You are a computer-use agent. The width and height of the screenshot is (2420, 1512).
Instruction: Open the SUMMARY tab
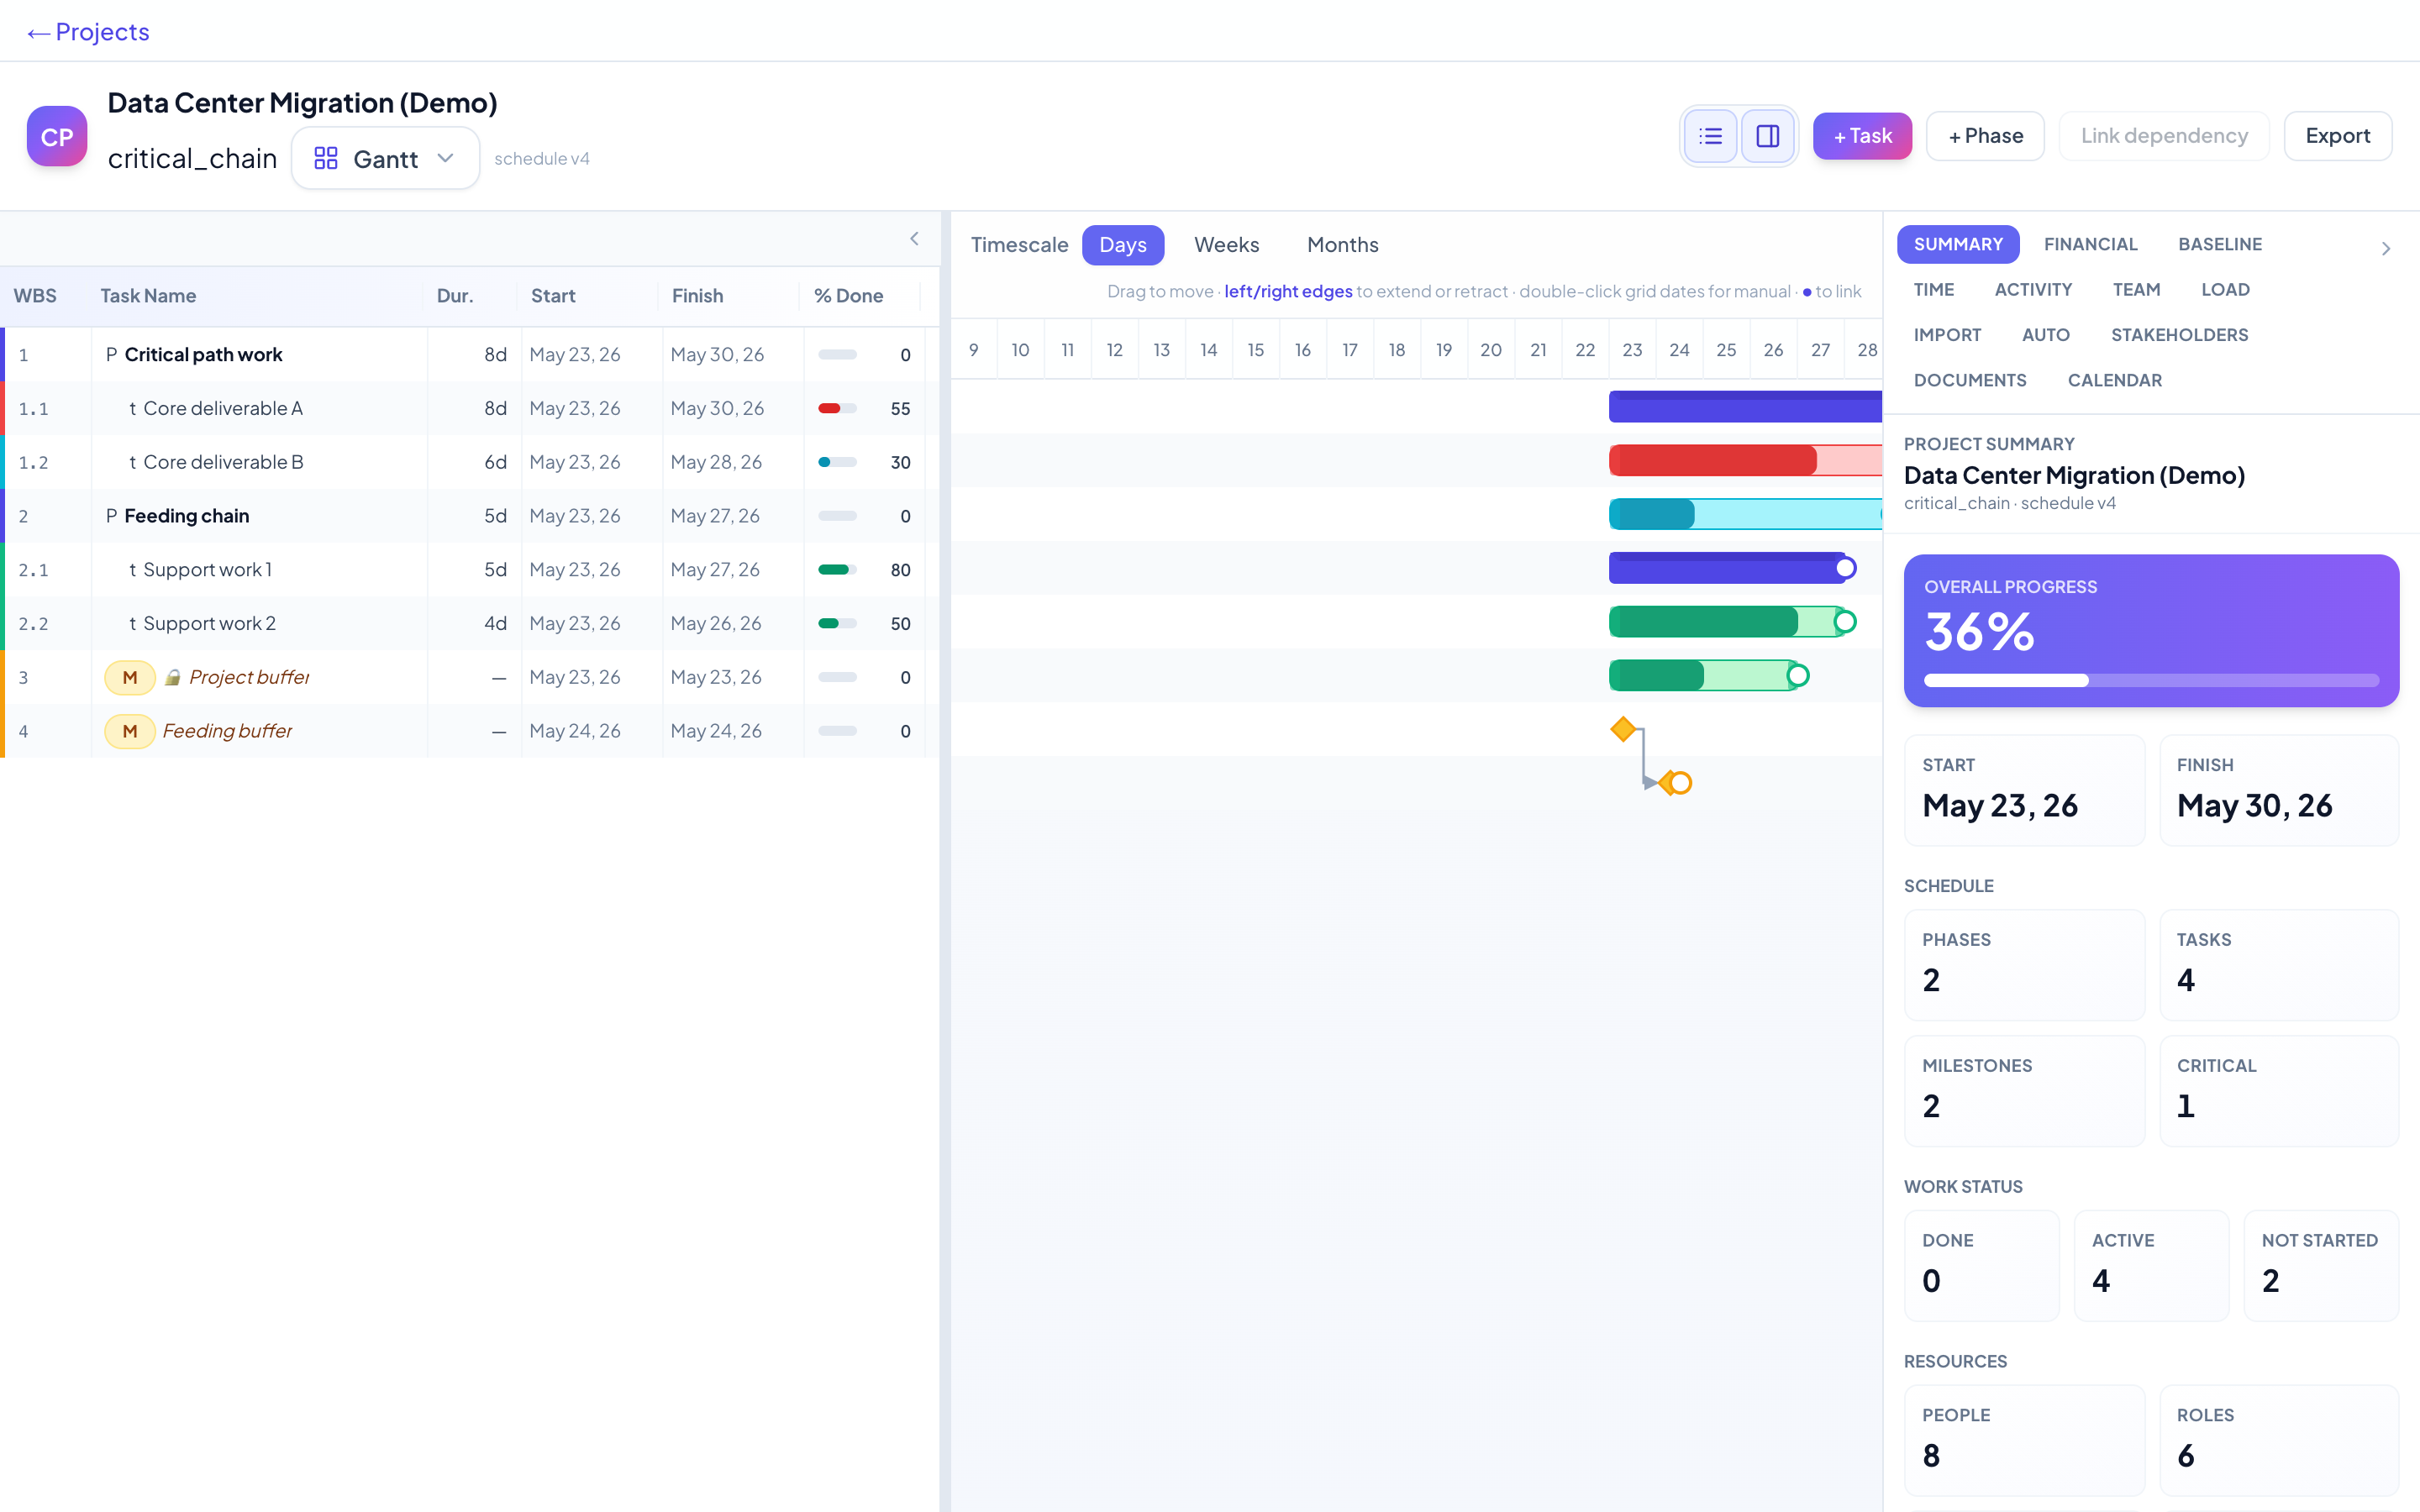tap(1958, 244)
